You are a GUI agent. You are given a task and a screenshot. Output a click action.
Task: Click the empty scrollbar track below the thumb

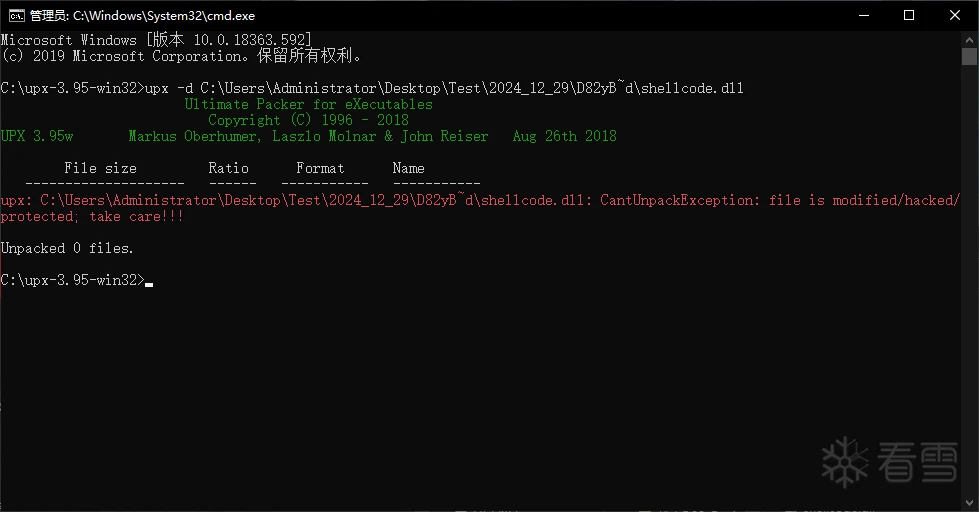(969, 281)
